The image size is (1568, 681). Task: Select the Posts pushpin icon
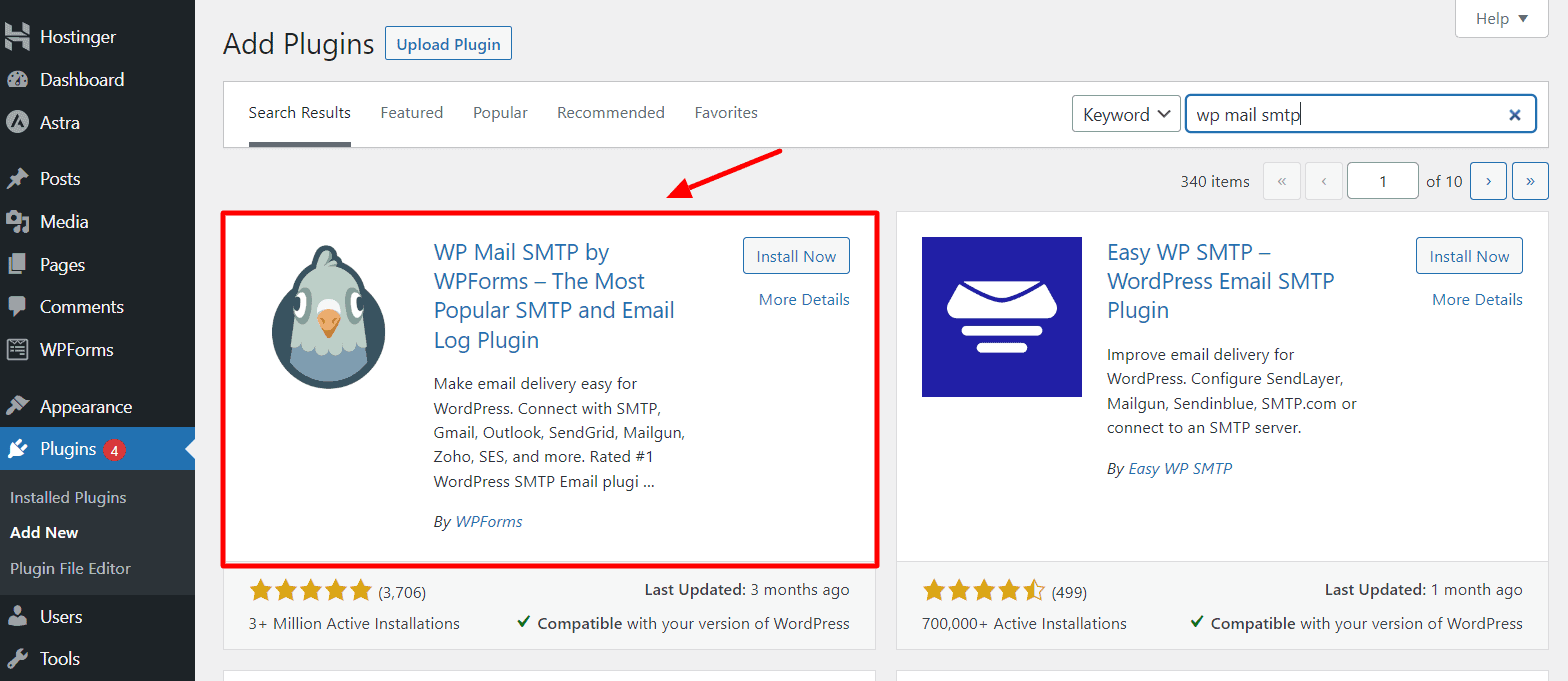tap(17, 179)
